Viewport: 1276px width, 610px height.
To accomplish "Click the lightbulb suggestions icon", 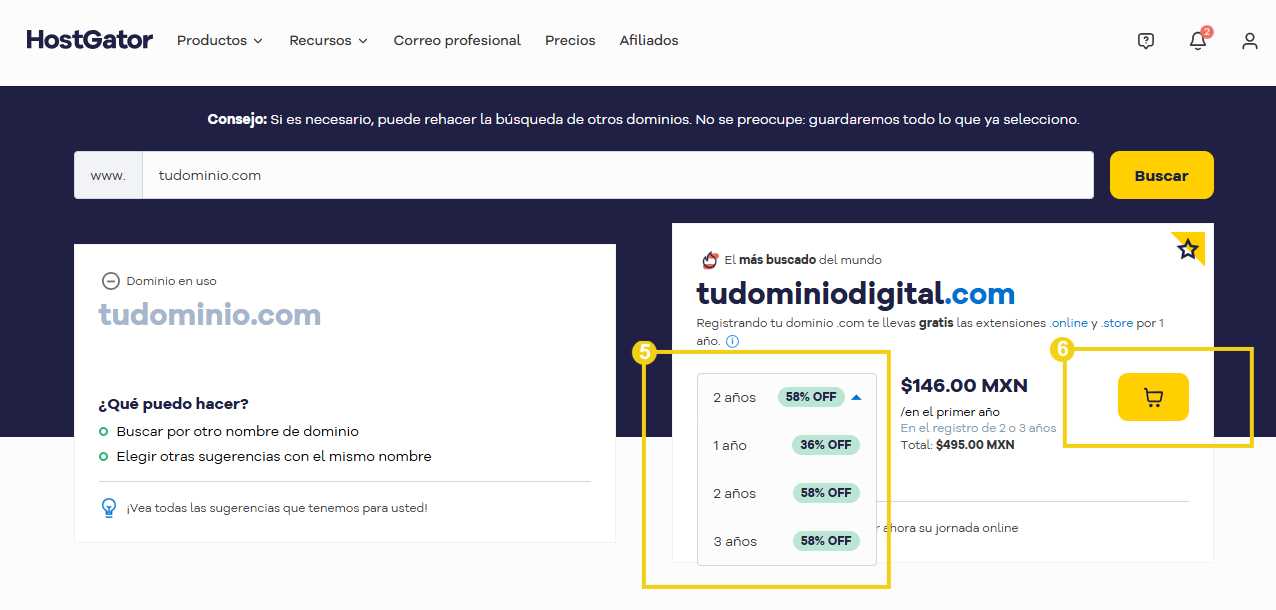I will [x=109, y=508].
